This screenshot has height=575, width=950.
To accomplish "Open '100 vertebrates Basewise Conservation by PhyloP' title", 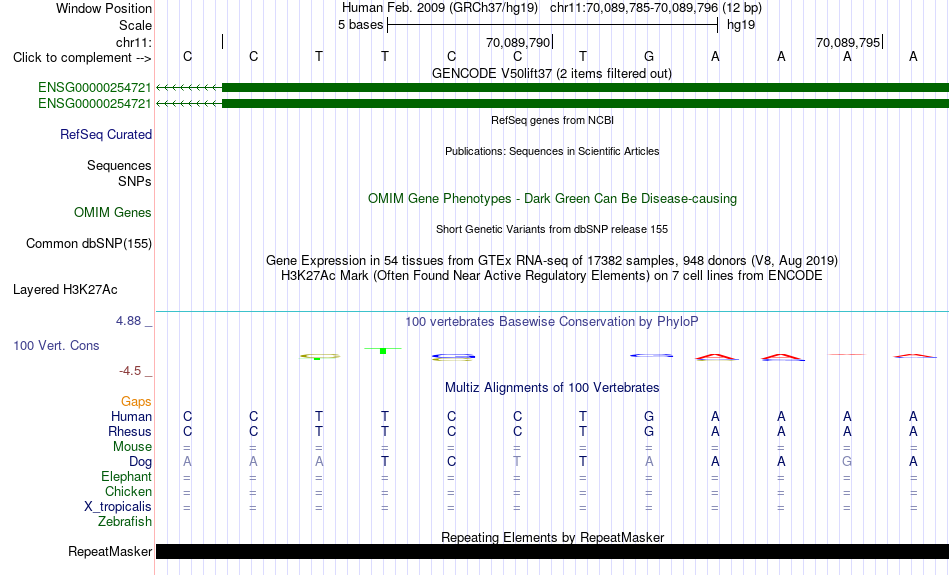I will [552, 322].
